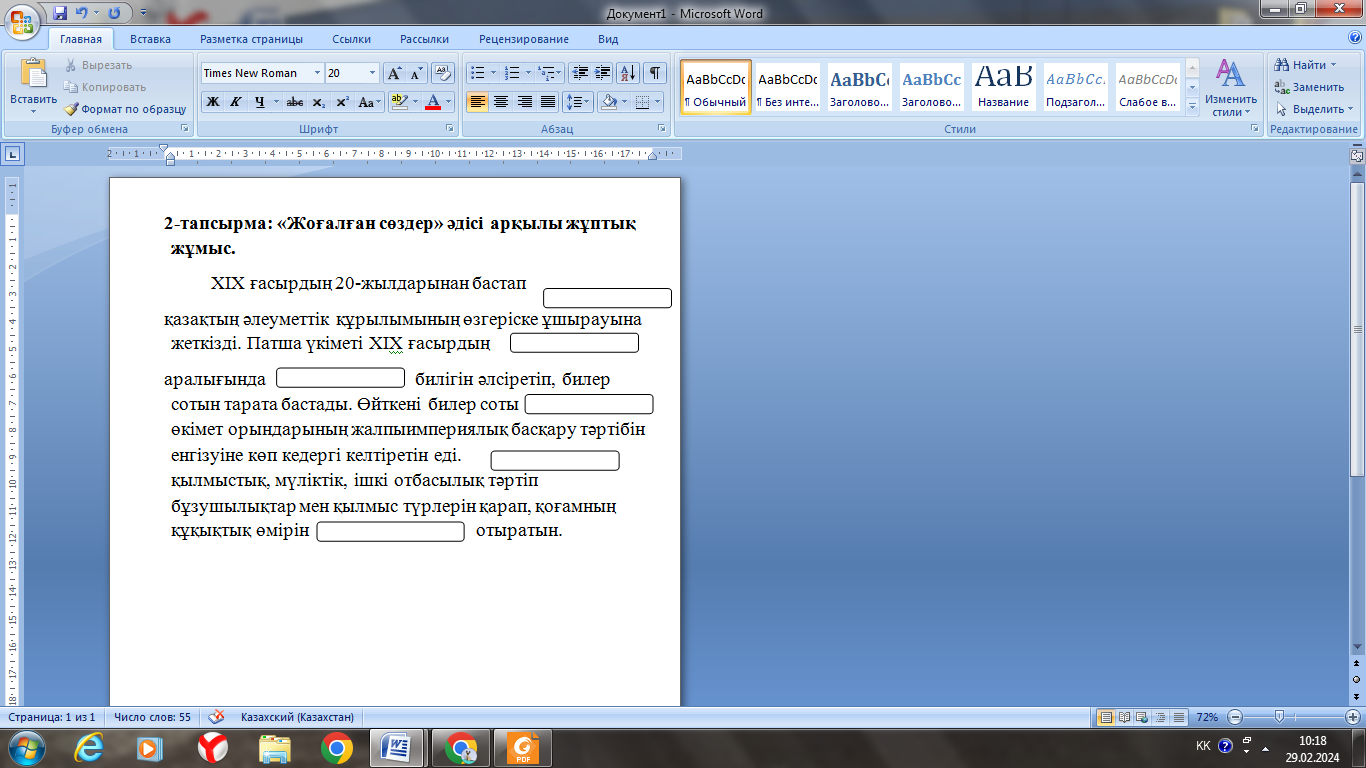Open Customize Quick Access Toolbar dropdown

tap(144, 14)
